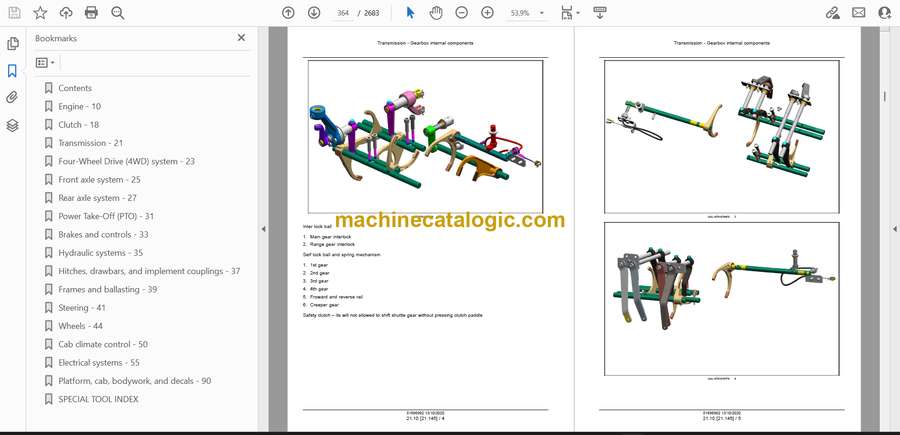
Task: Open Four-Wheel Drive (4WD) system - 23
Action: coord(126,161)
